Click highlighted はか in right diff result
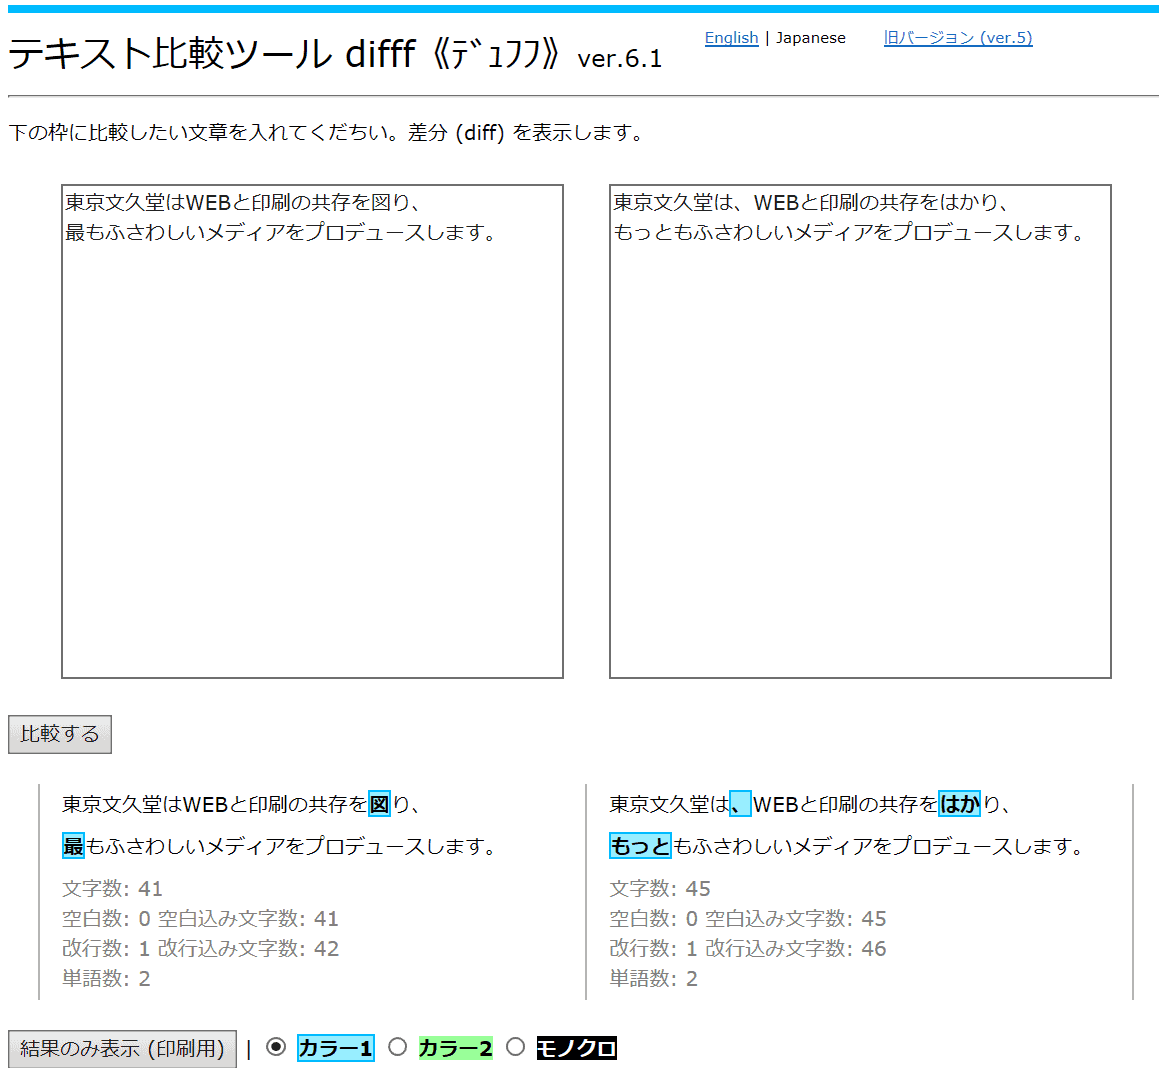This screenshot has width=1159, height=1068. (x=959, y=804)
